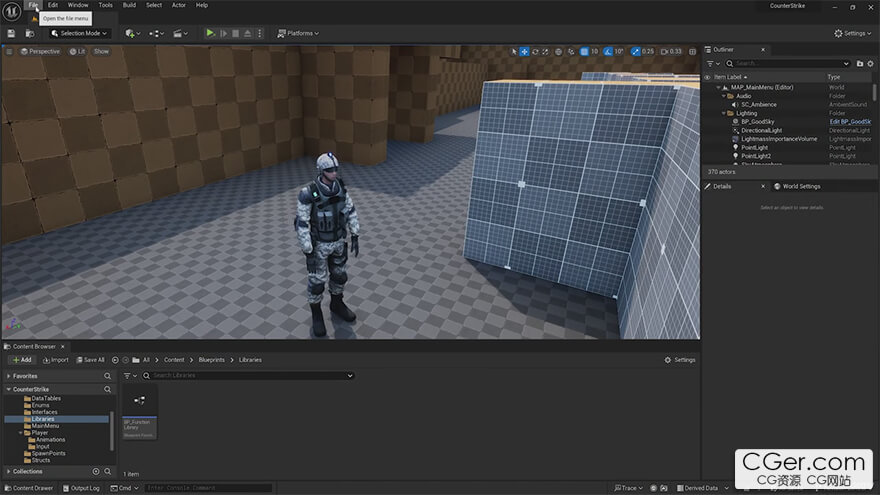Image resolution: width=880 pixels, height=495 pixels.
Task: Switch to the Details tab
Action: click(722, 186)
